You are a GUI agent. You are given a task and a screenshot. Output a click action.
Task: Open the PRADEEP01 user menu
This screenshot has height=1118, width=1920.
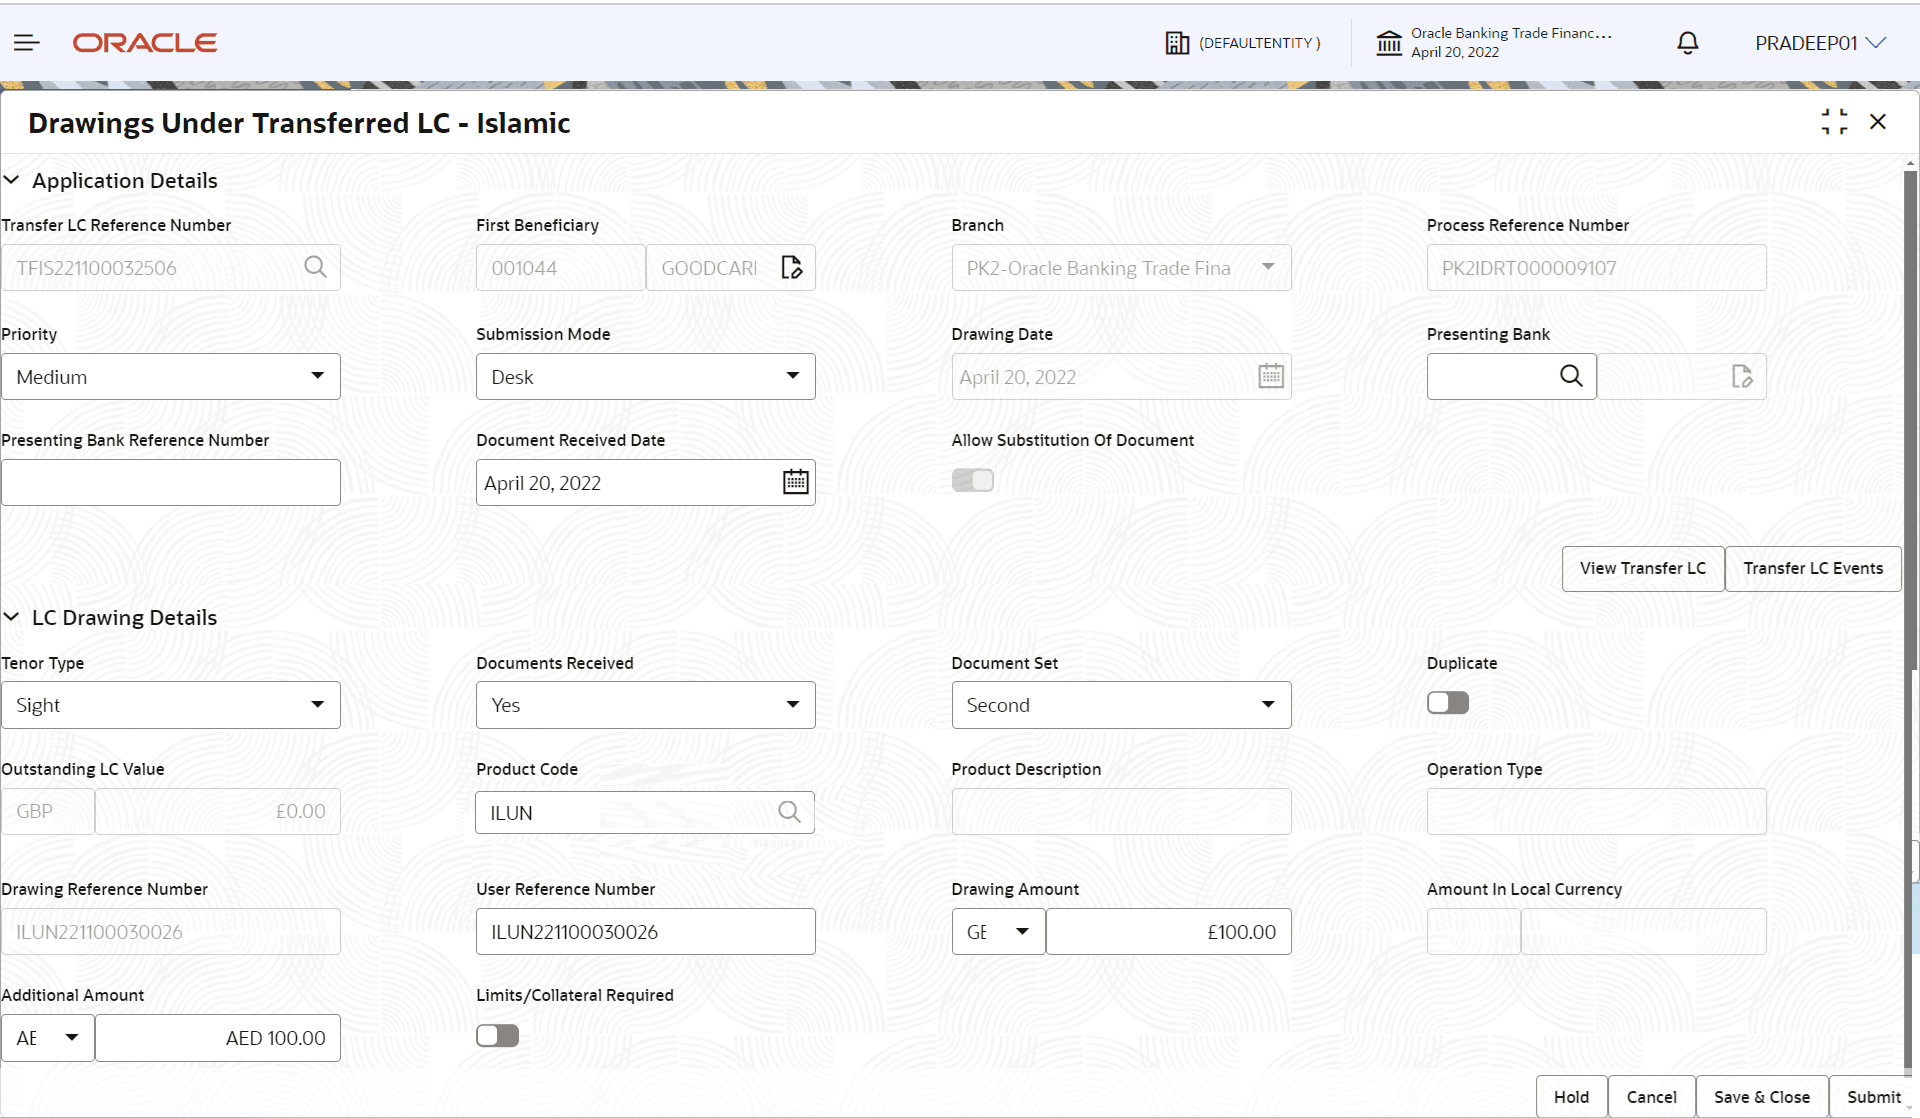(x=1820, y=43)
